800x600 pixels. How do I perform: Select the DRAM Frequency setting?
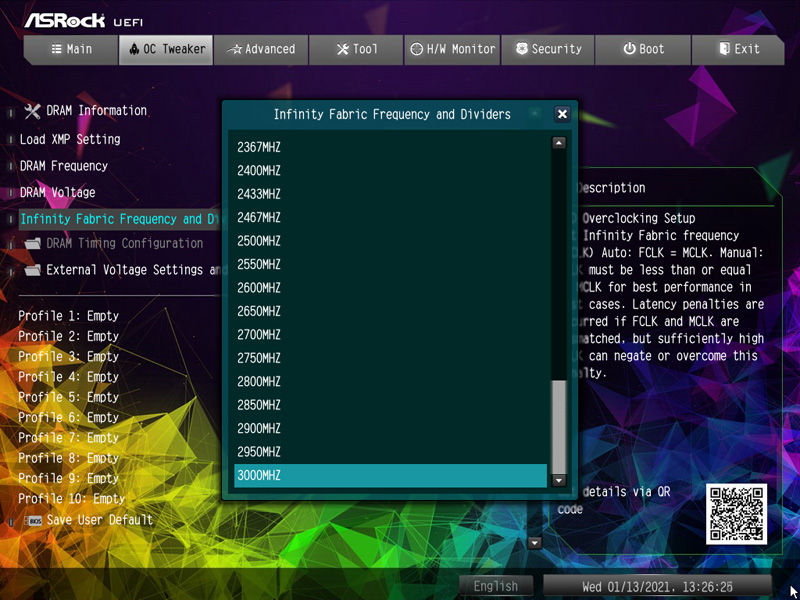click(x=64, y=166)
